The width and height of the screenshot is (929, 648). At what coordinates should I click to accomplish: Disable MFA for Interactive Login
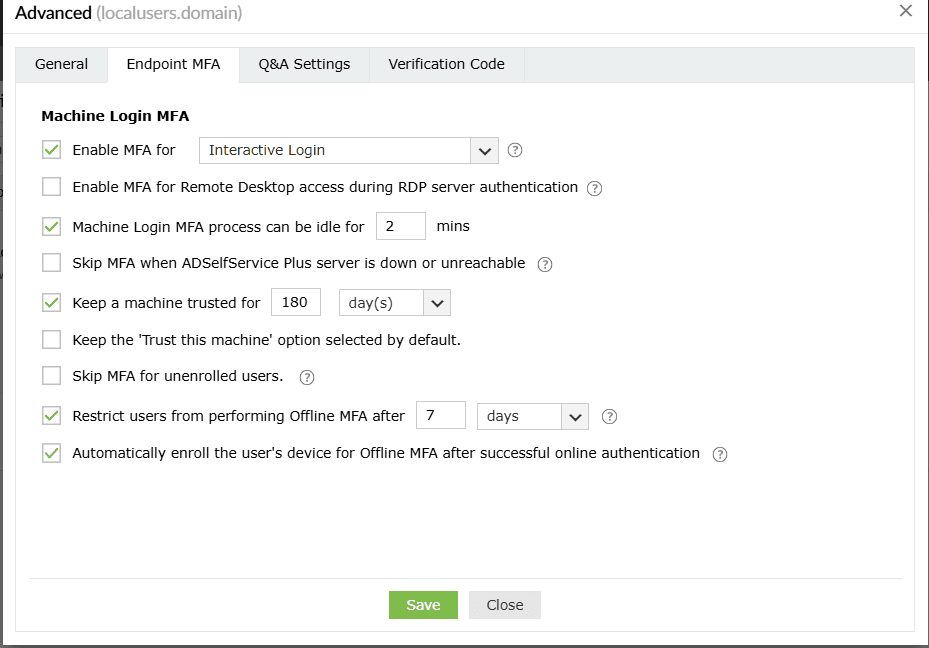click(51, 149)
